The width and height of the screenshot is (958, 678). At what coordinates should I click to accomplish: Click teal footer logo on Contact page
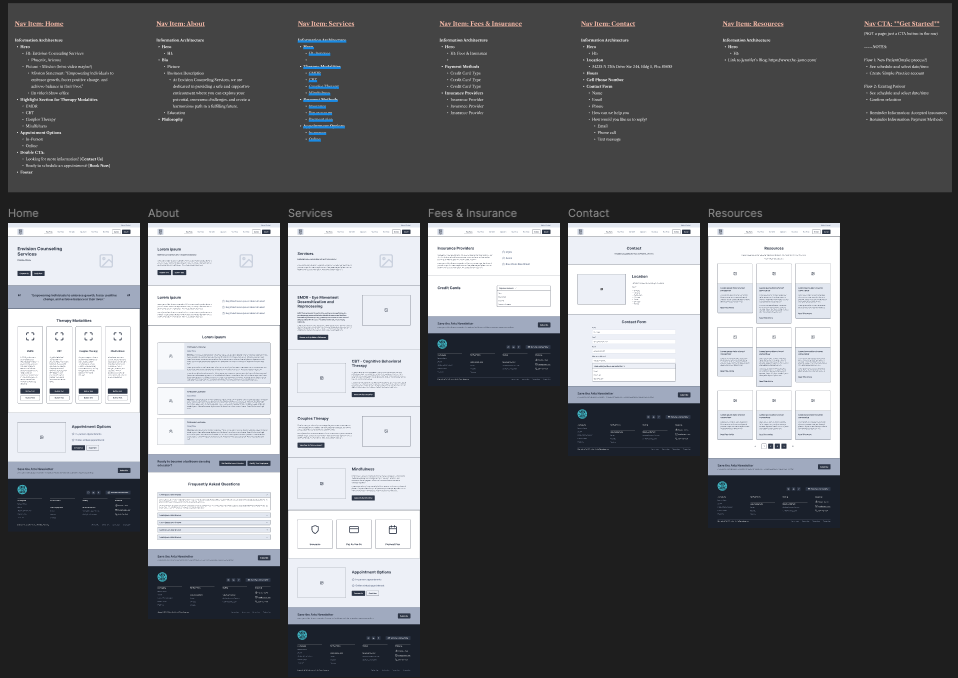pyautogui.click(x=582, y=415)
